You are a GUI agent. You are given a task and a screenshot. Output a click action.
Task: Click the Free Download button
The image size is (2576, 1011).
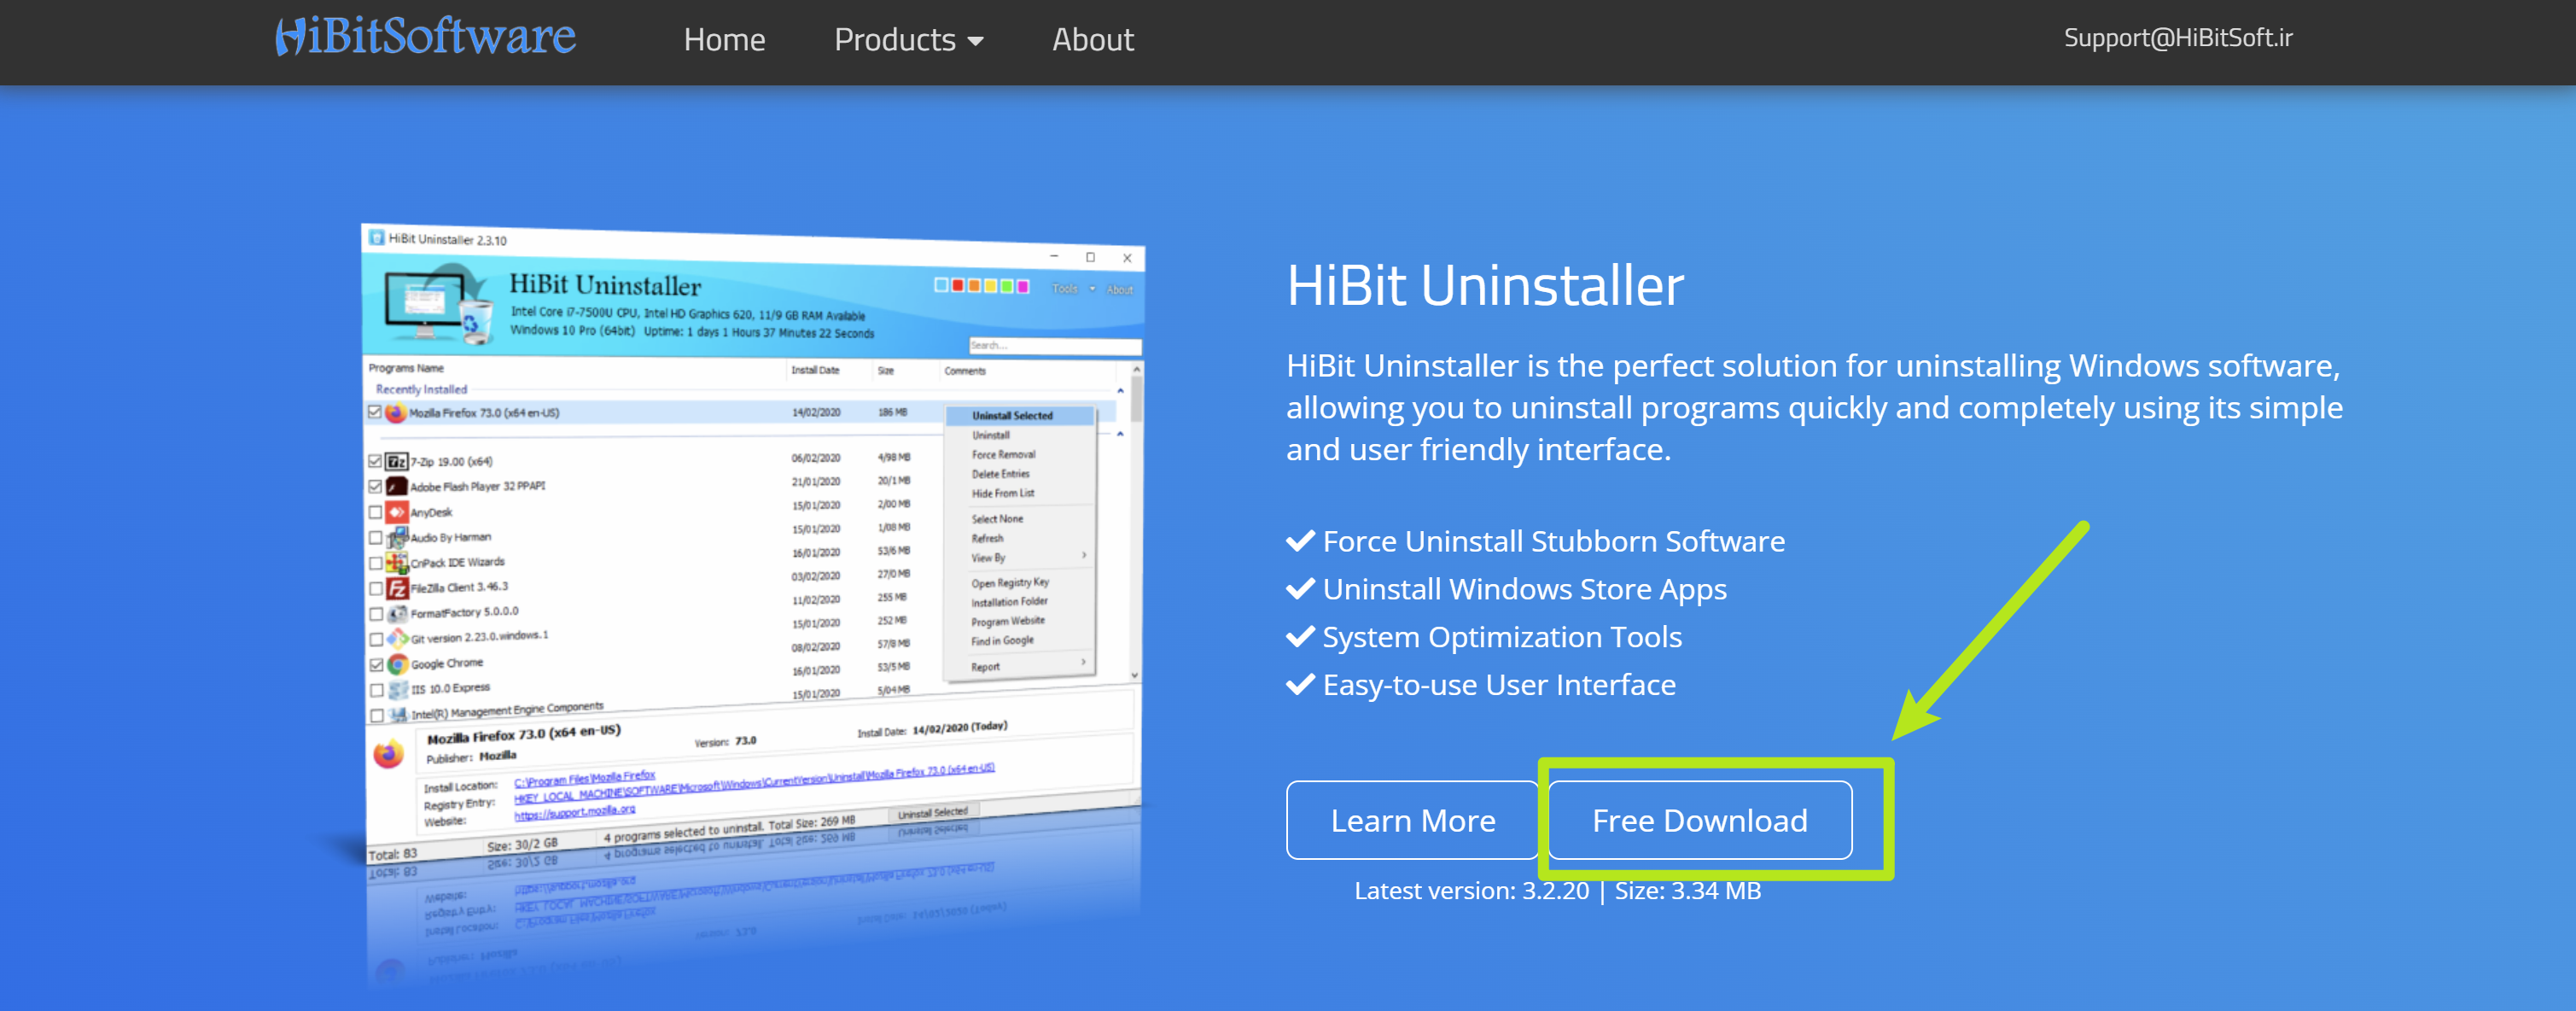[x=1700, y=820]
